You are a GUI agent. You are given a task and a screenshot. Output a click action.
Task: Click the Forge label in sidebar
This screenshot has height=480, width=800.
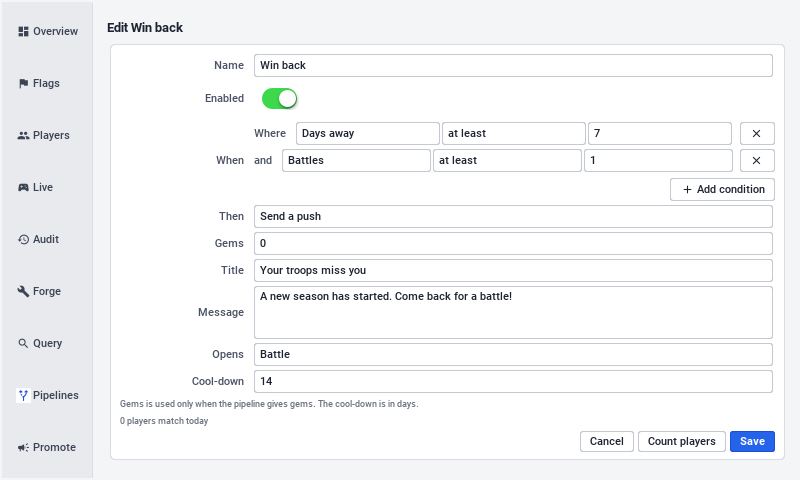coord(47,292)
